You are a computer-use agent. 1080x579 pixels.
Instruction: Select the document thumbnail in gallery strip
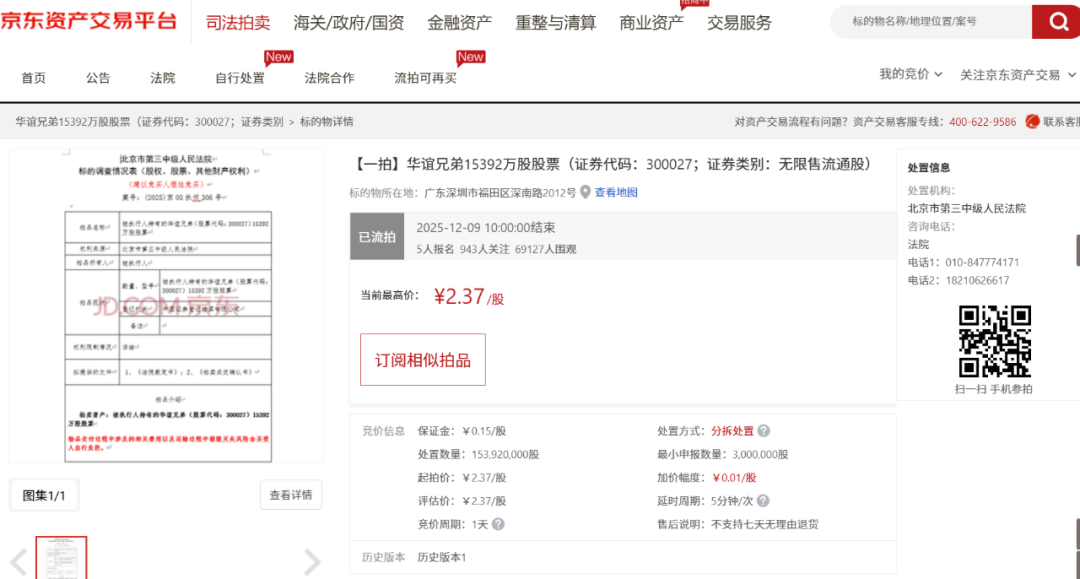61,558
